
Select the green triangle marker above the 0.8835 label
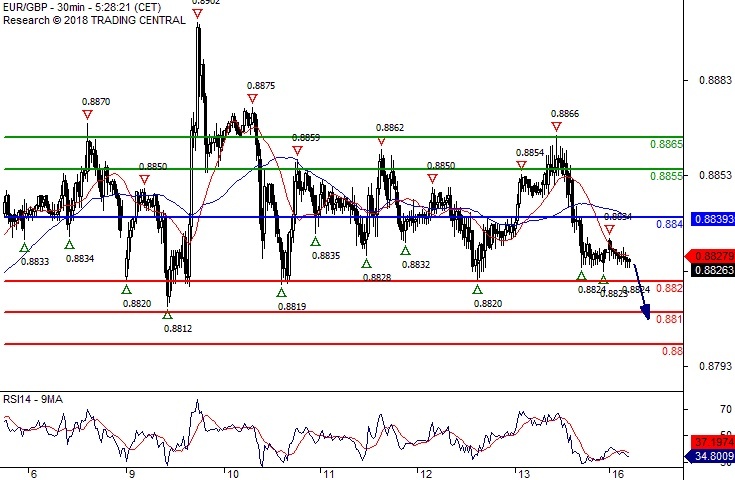(x=315, y=241)
